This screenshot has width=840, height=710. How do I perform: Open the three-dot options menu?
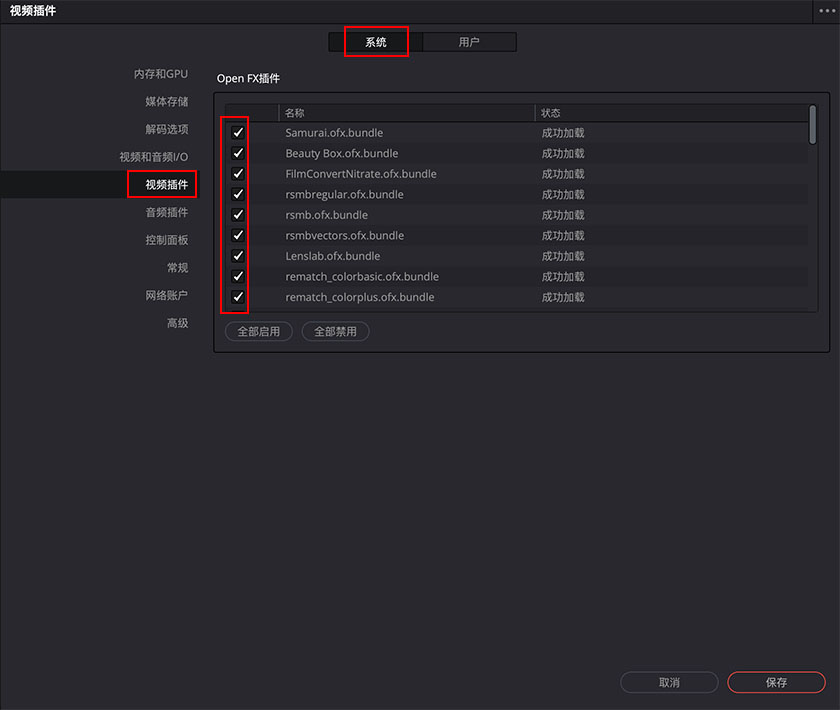pos(826,10)
